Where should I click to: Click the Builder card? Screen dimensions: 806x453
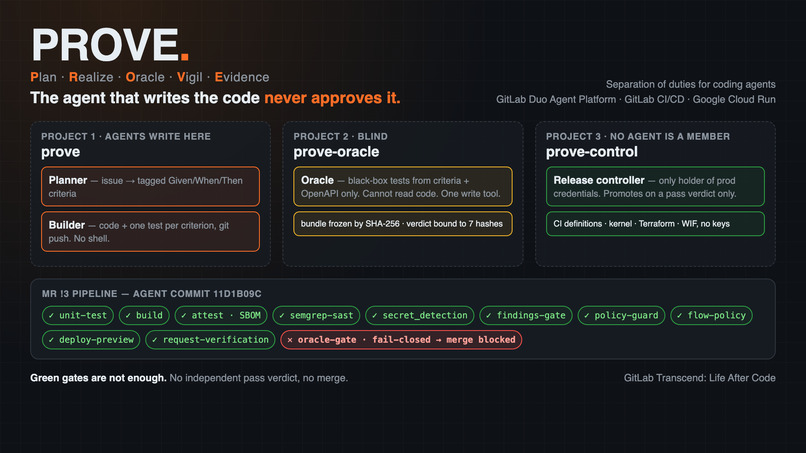(x=150, y=231)
